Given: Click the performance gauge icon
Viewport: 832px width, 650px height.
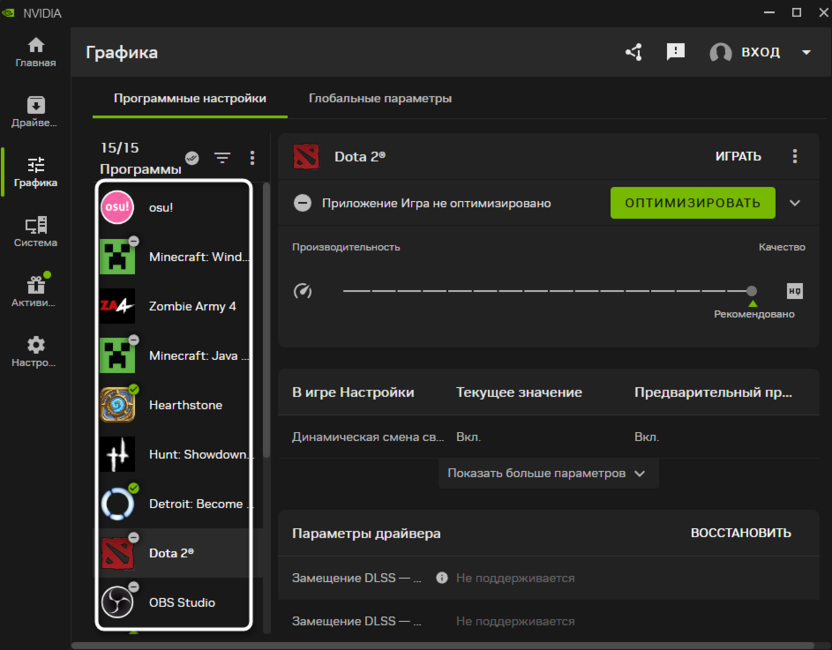Looking at the screenshot, I should (302, 291).
